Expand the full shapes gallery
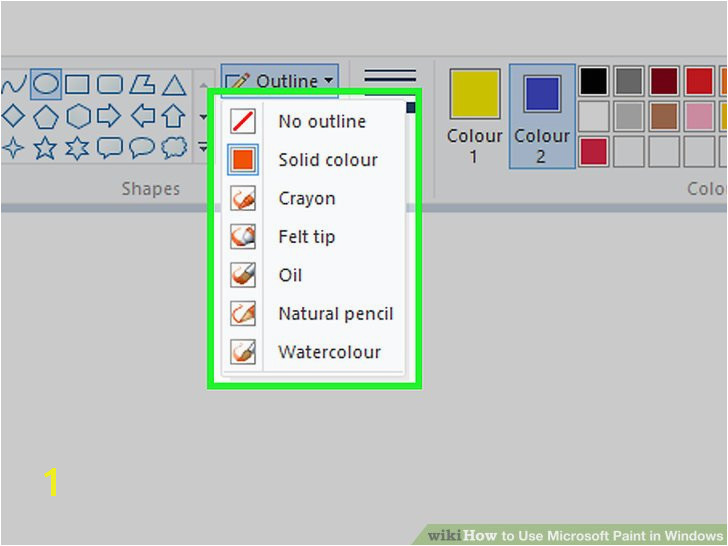 pos(203,148)
